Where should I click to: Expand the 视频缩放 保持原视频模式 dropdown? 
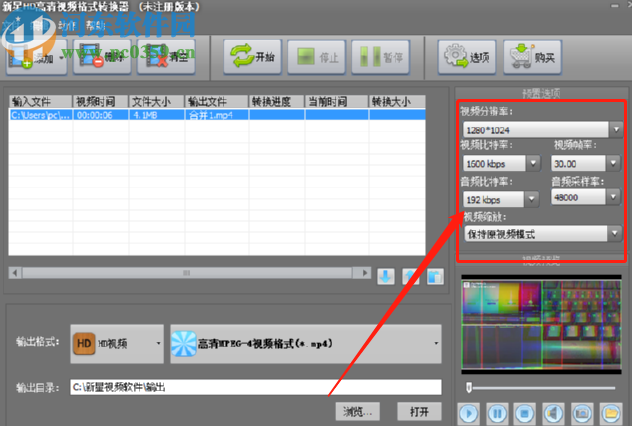pyautogui.click(x=615, y=233)
